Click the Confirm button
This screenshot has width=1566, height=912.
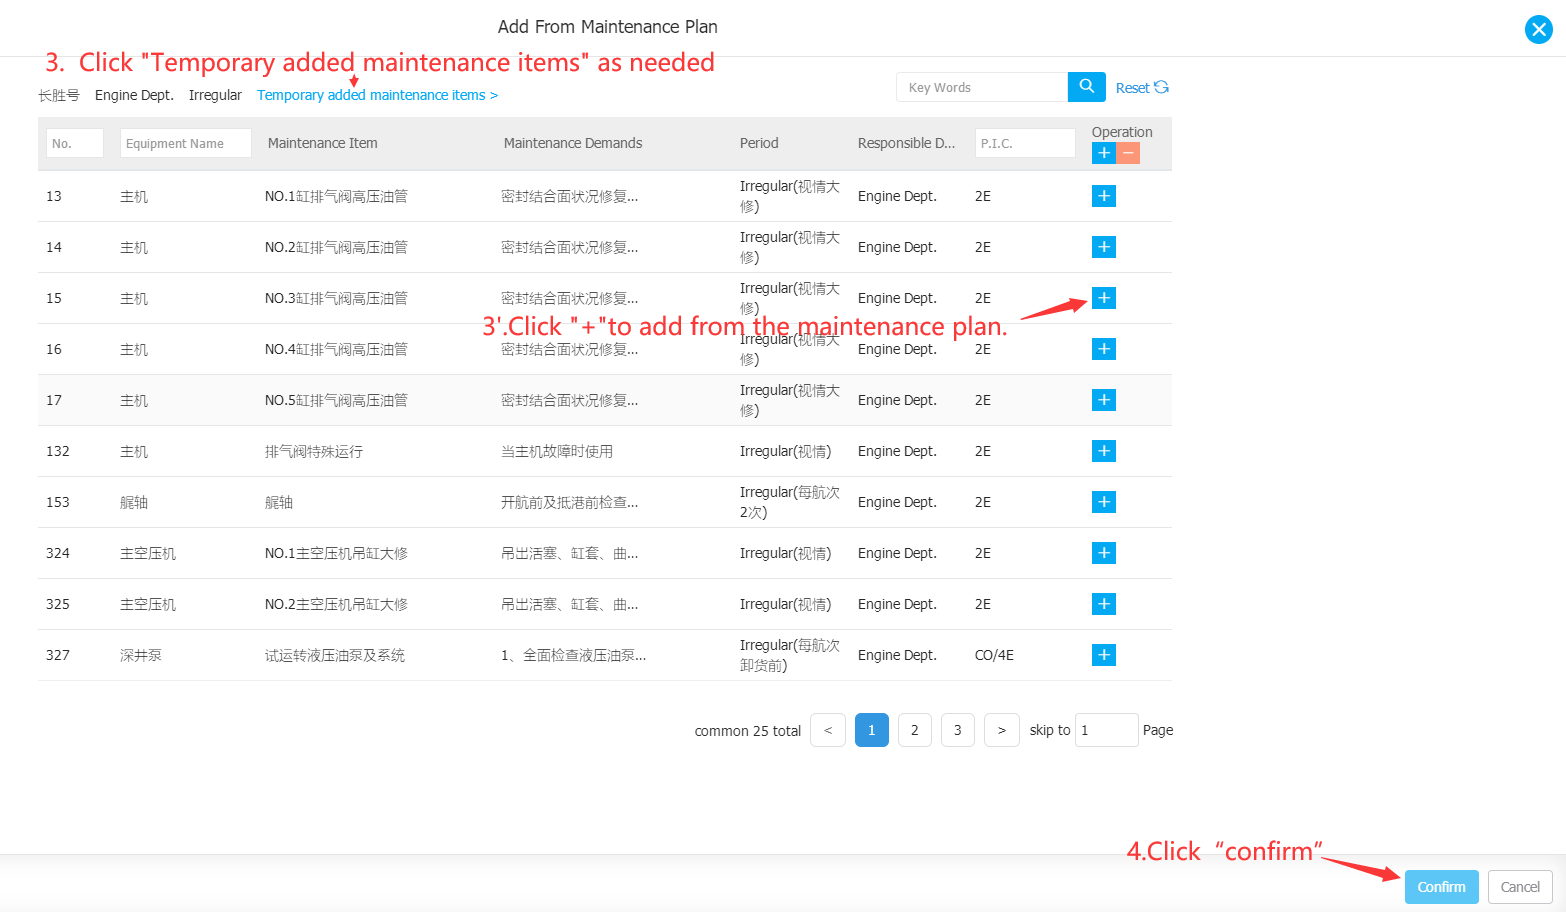click(1441, 887)
